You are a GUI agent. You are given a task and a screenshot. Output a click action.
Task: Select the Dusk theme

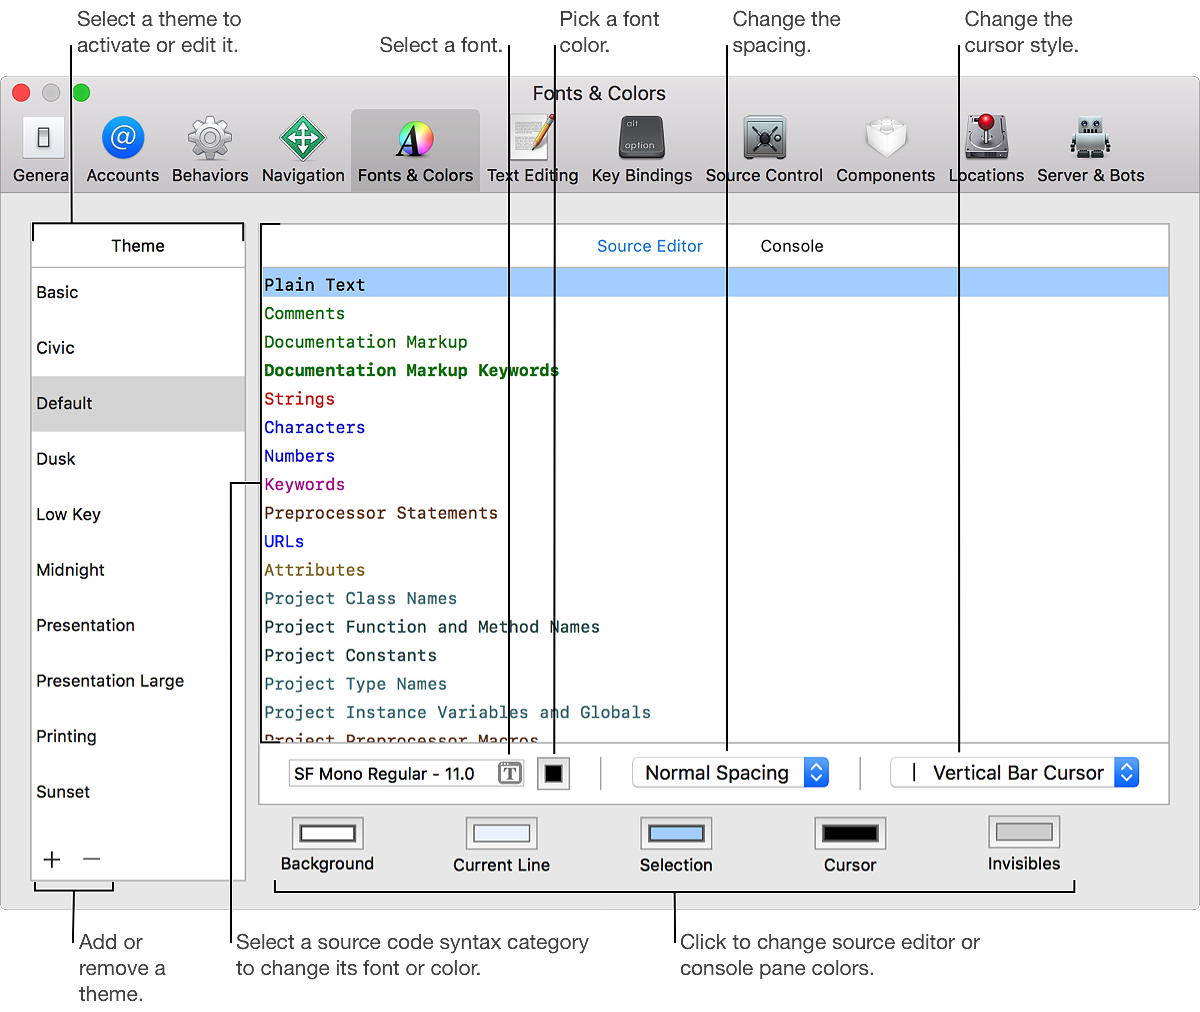coord(138,459)
